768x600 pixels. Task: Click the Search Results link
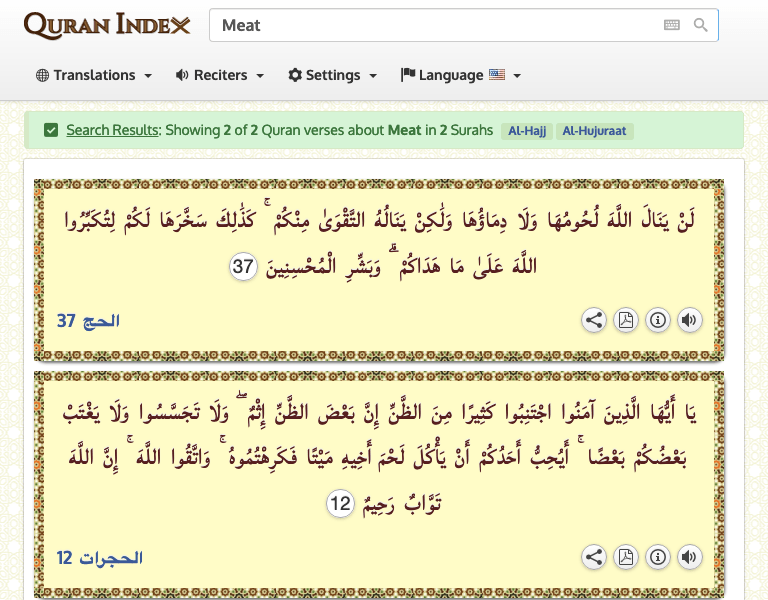113,130
